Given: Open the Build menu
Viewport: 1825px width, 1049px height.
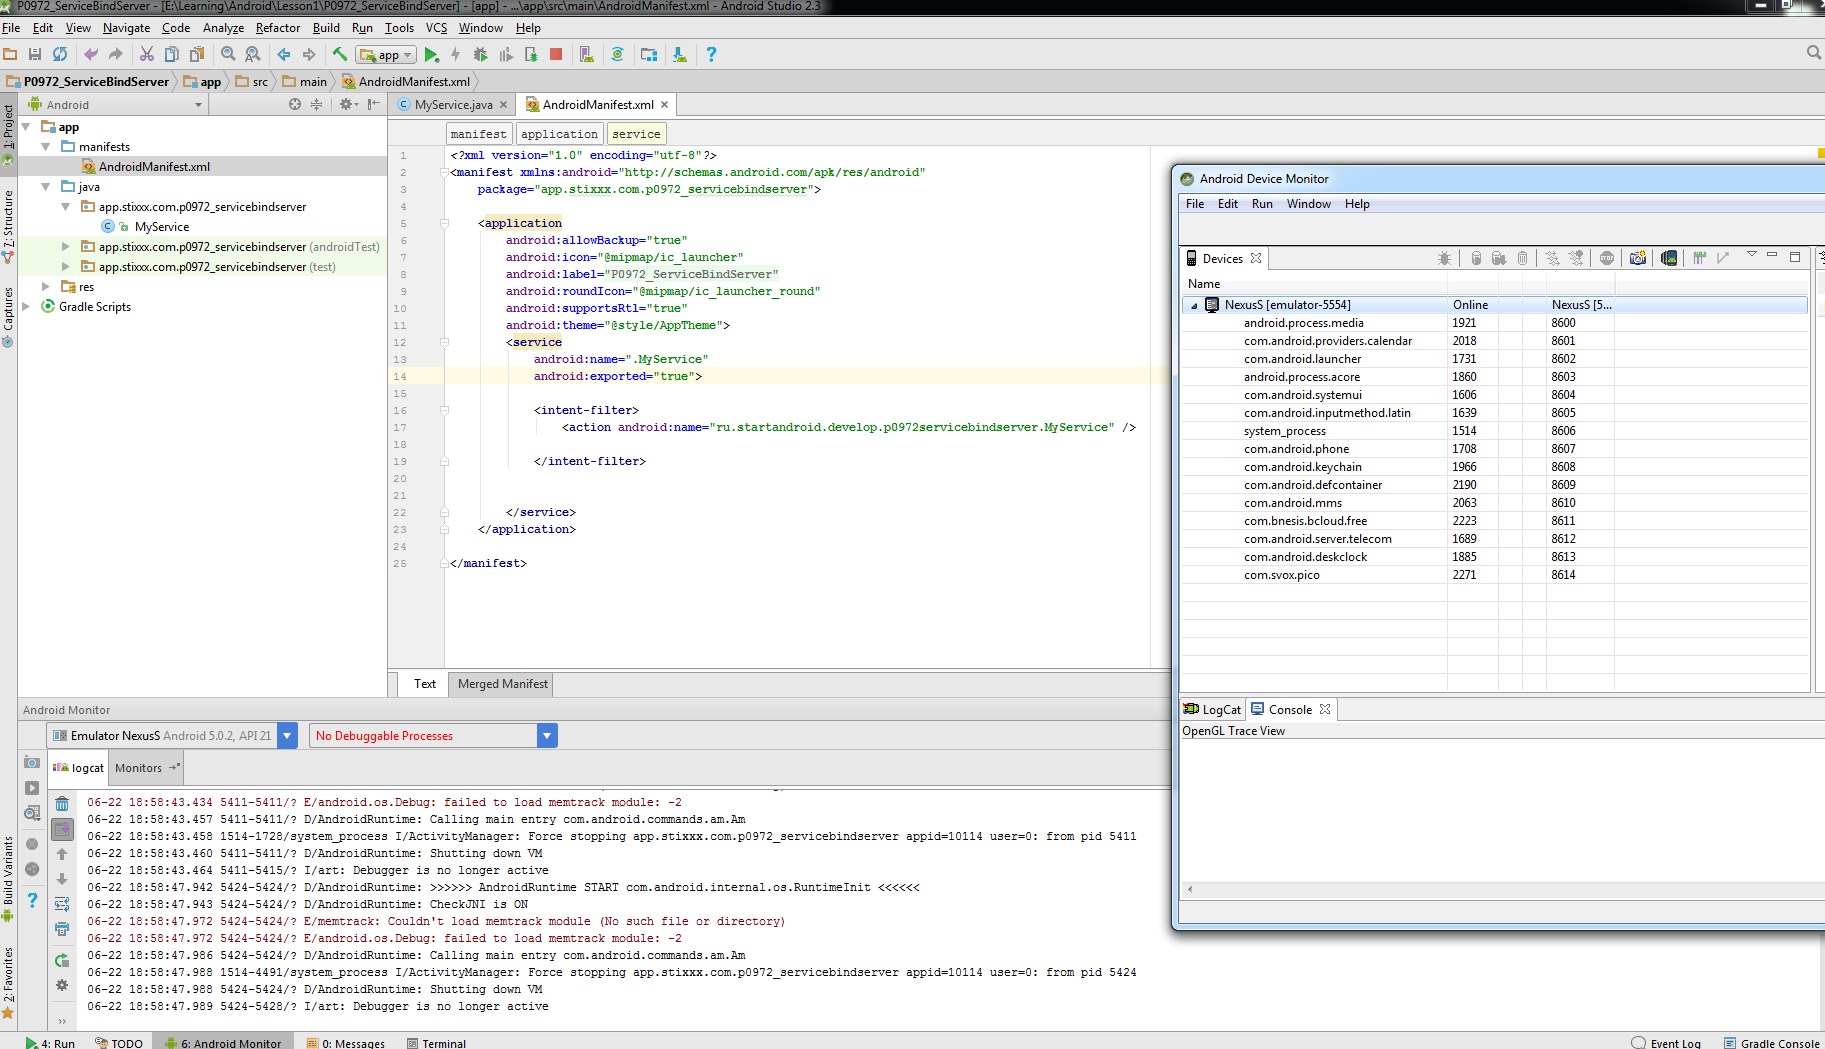Looking at the screenshot, I should [326, 28].
